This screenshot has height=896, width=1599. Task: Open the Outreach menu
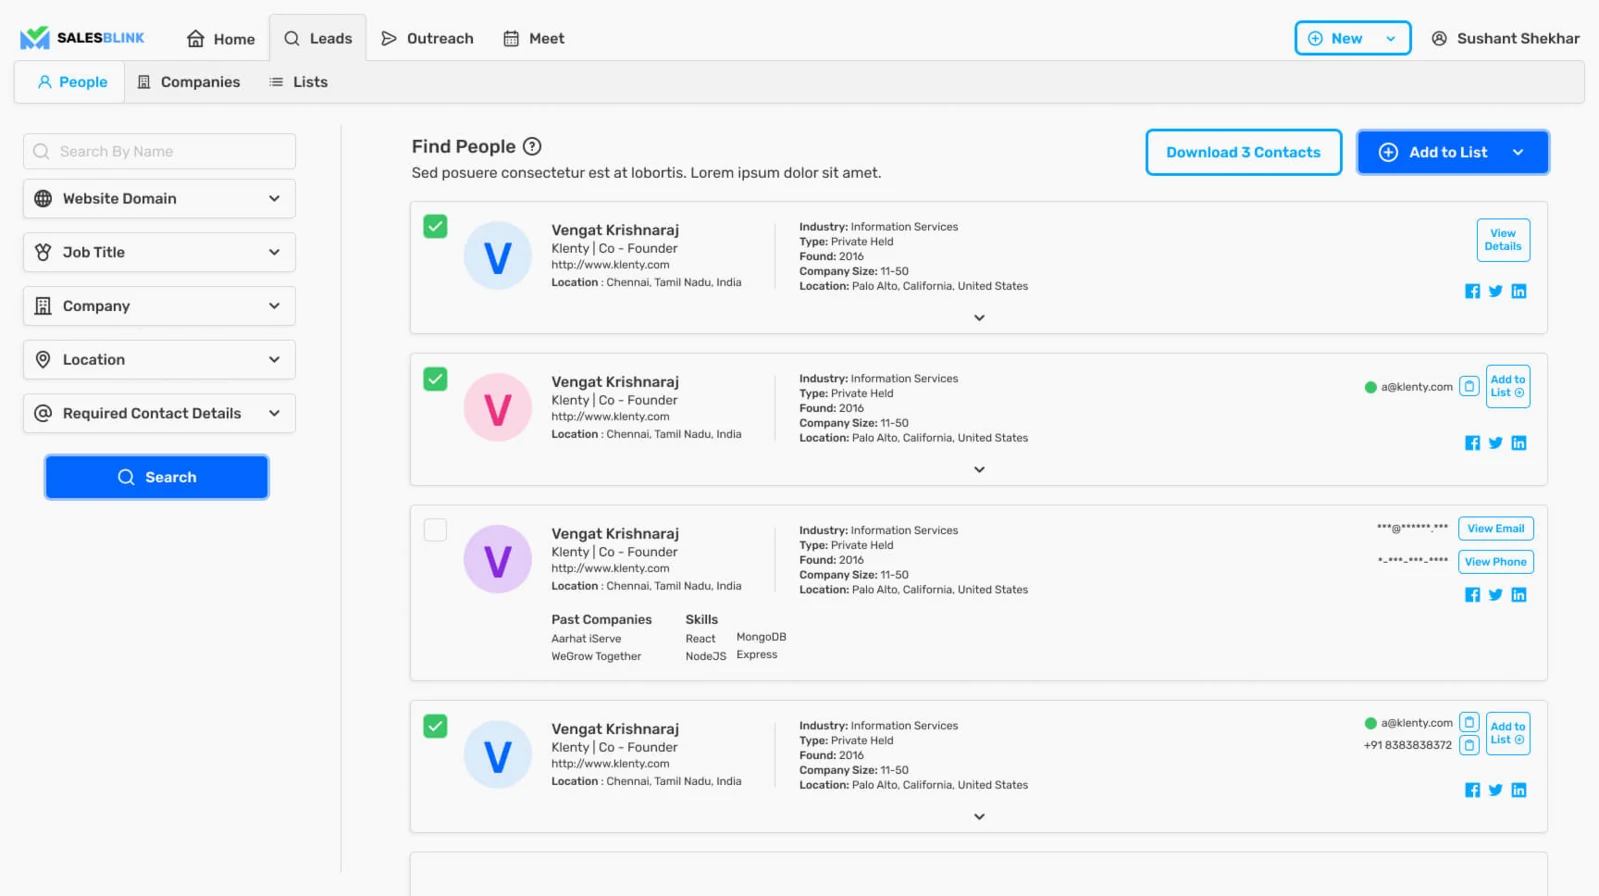(427, 38)
